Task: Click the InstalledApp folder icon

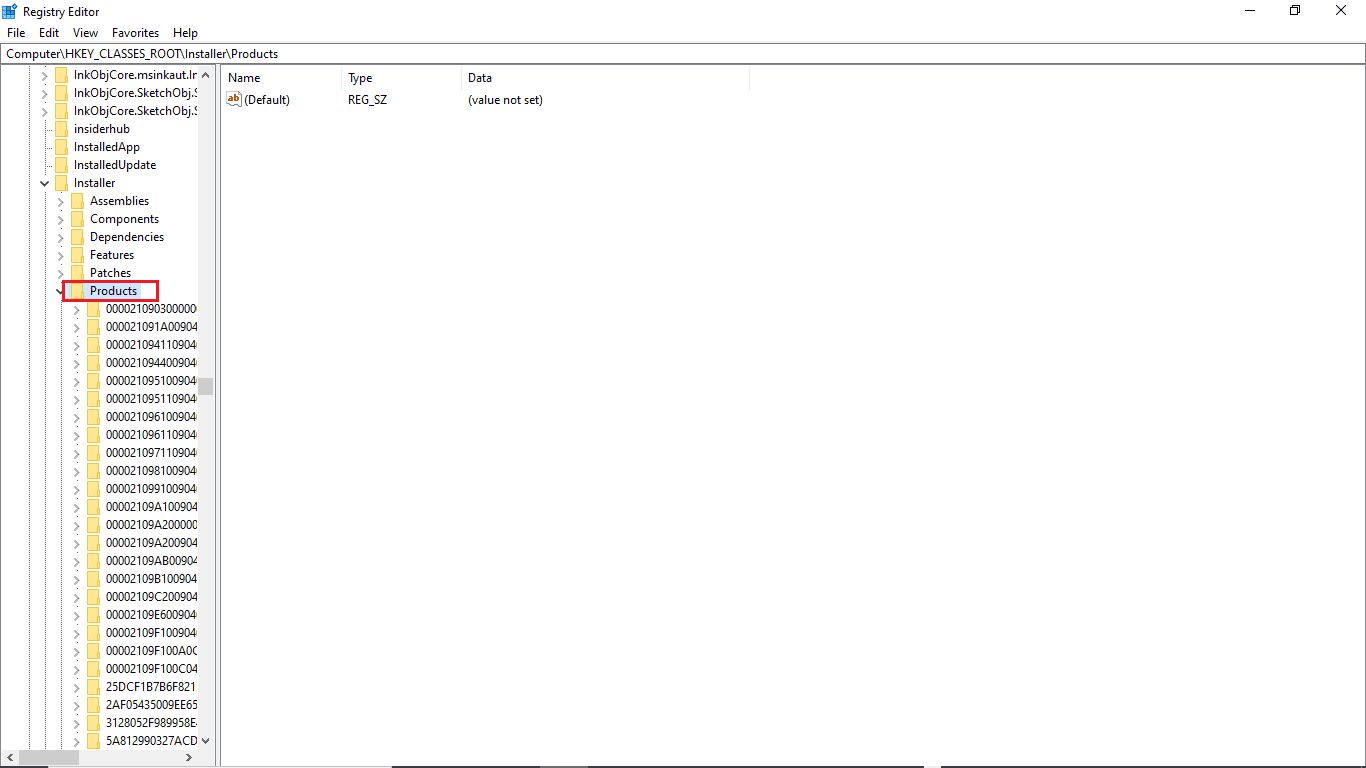Action: (x=62, y=147)
